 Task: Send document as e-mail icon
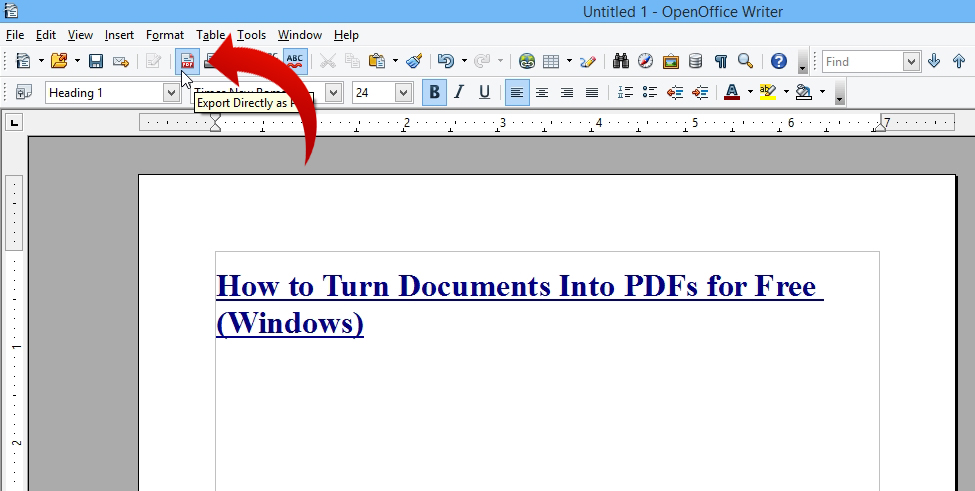tap(121, 61)
